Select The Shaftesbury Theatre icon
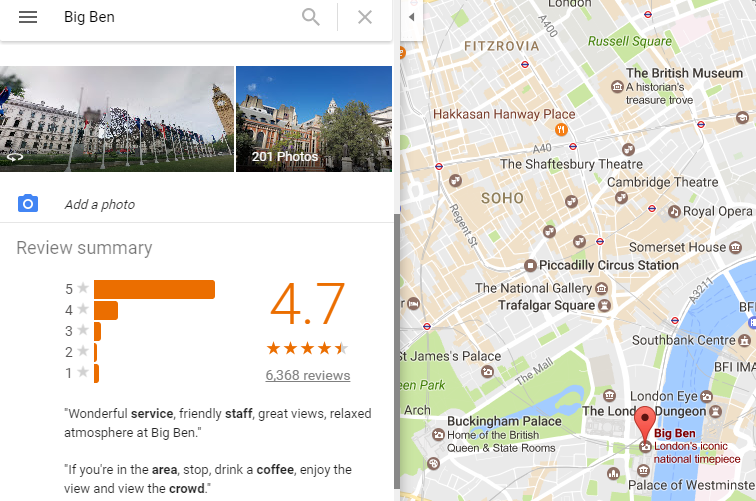 pyautogui.click(x=628, y=149)
